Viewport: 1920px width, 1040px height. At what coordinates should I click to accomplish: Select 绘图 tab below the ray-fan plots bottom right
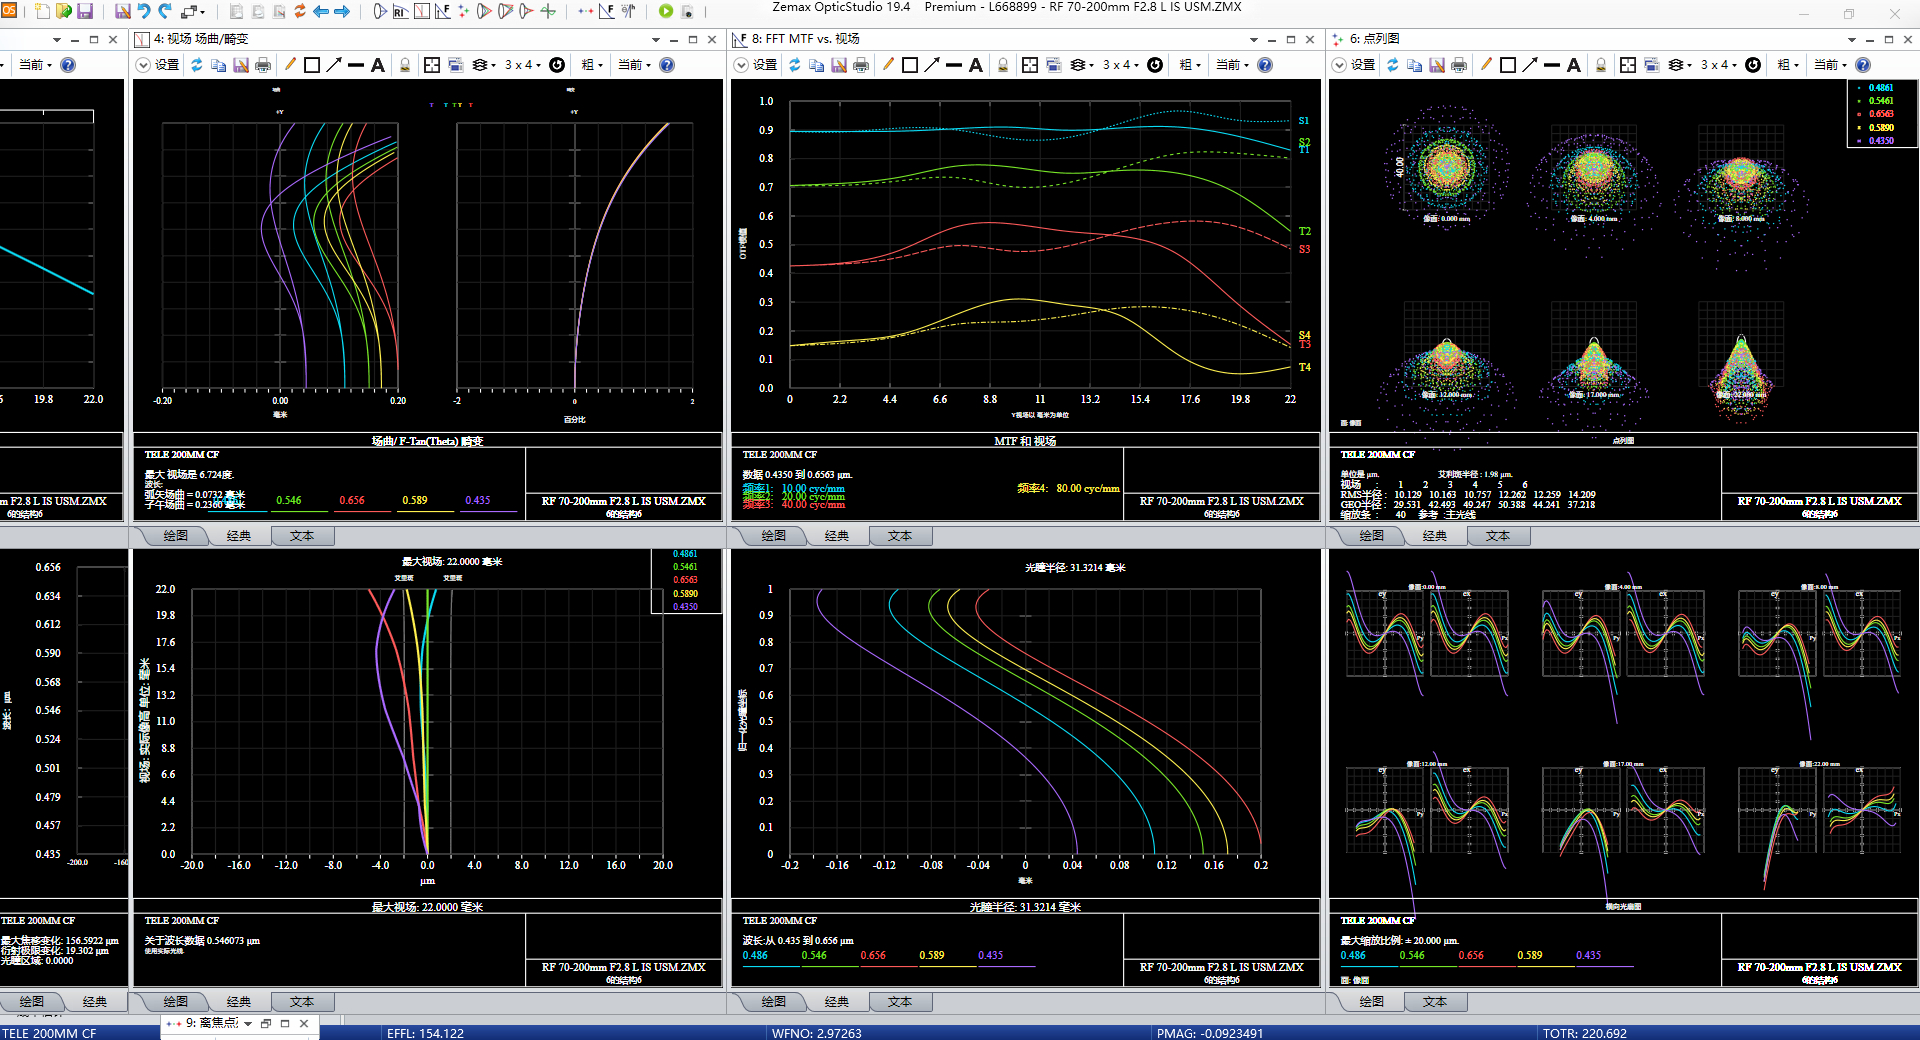coord(1372,1002)
